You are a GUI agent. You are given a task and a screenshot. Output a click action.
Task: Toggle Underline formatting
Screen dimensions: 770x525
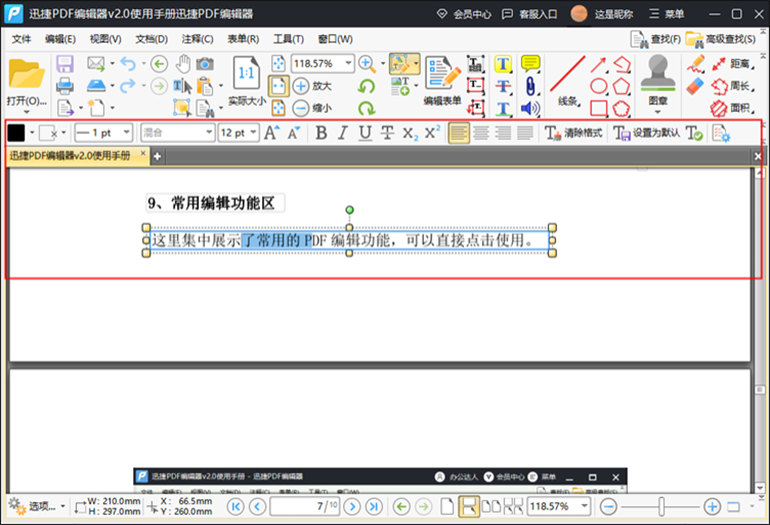[365, 133]
